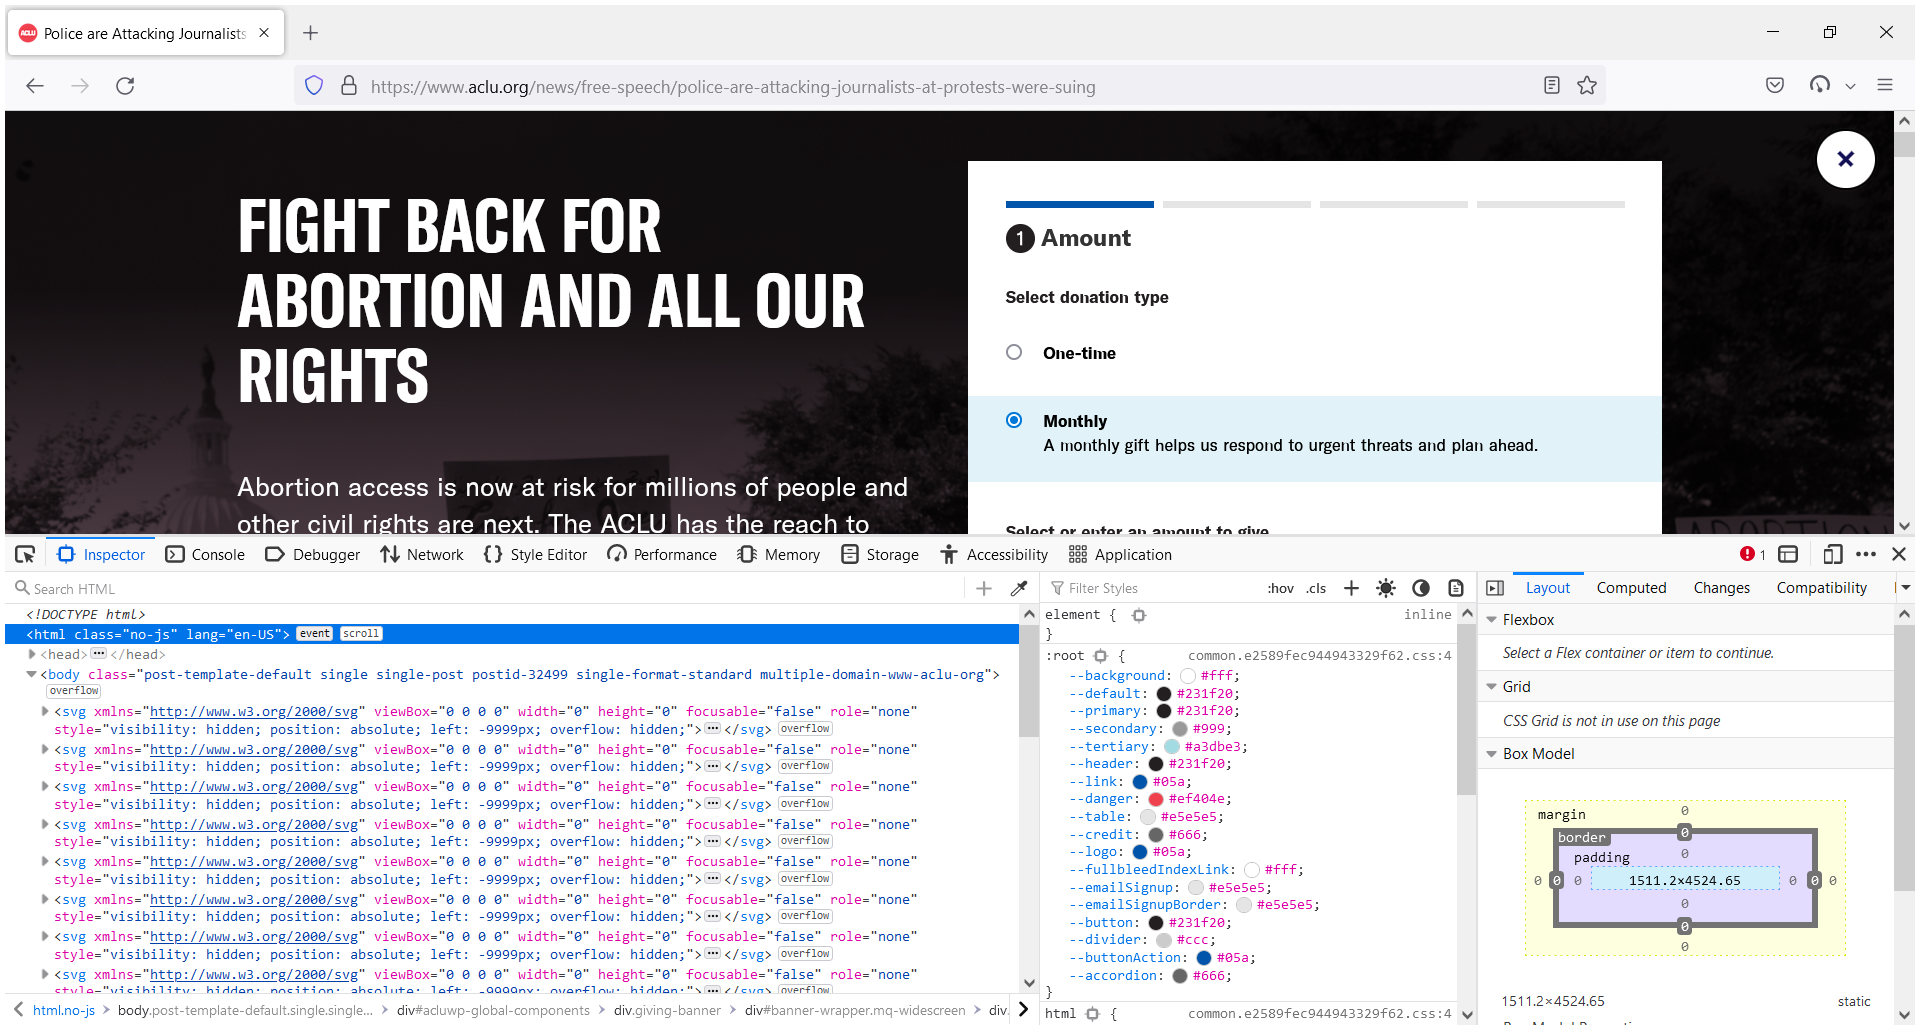The image size is (1915, 1030).
Task: Open the DevTools error count indicator
Action: 1752,554
